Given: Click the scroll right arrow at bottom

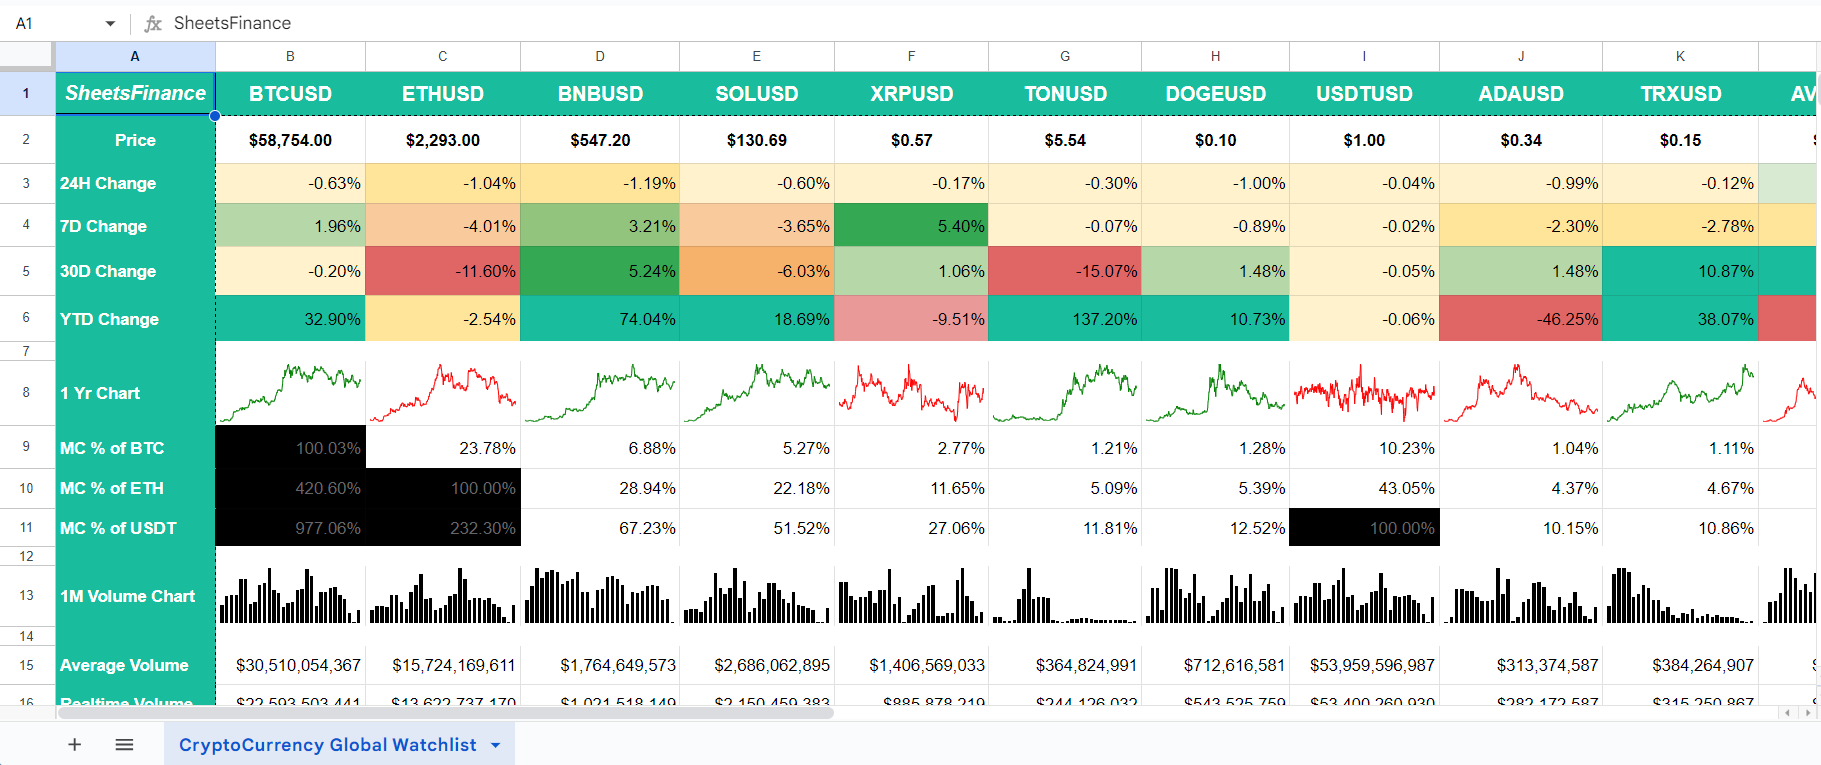Looking at the screenshot, I should 1807,713.
